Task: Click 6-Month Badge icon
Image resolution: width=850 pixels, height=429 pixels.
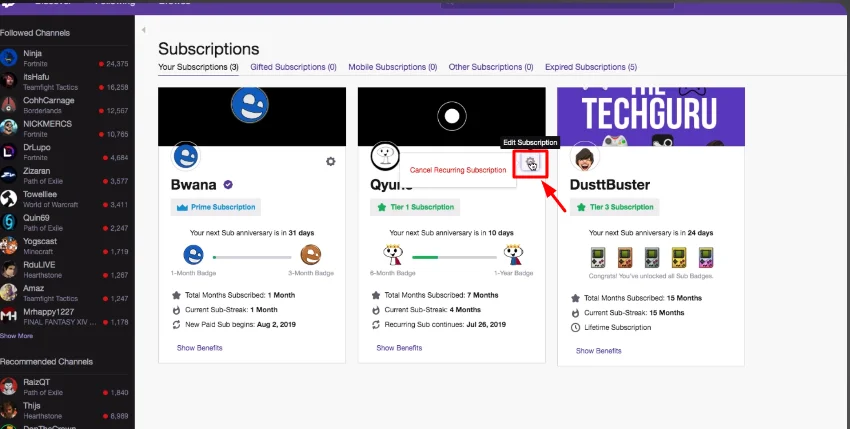Action: tap(392, 254)
